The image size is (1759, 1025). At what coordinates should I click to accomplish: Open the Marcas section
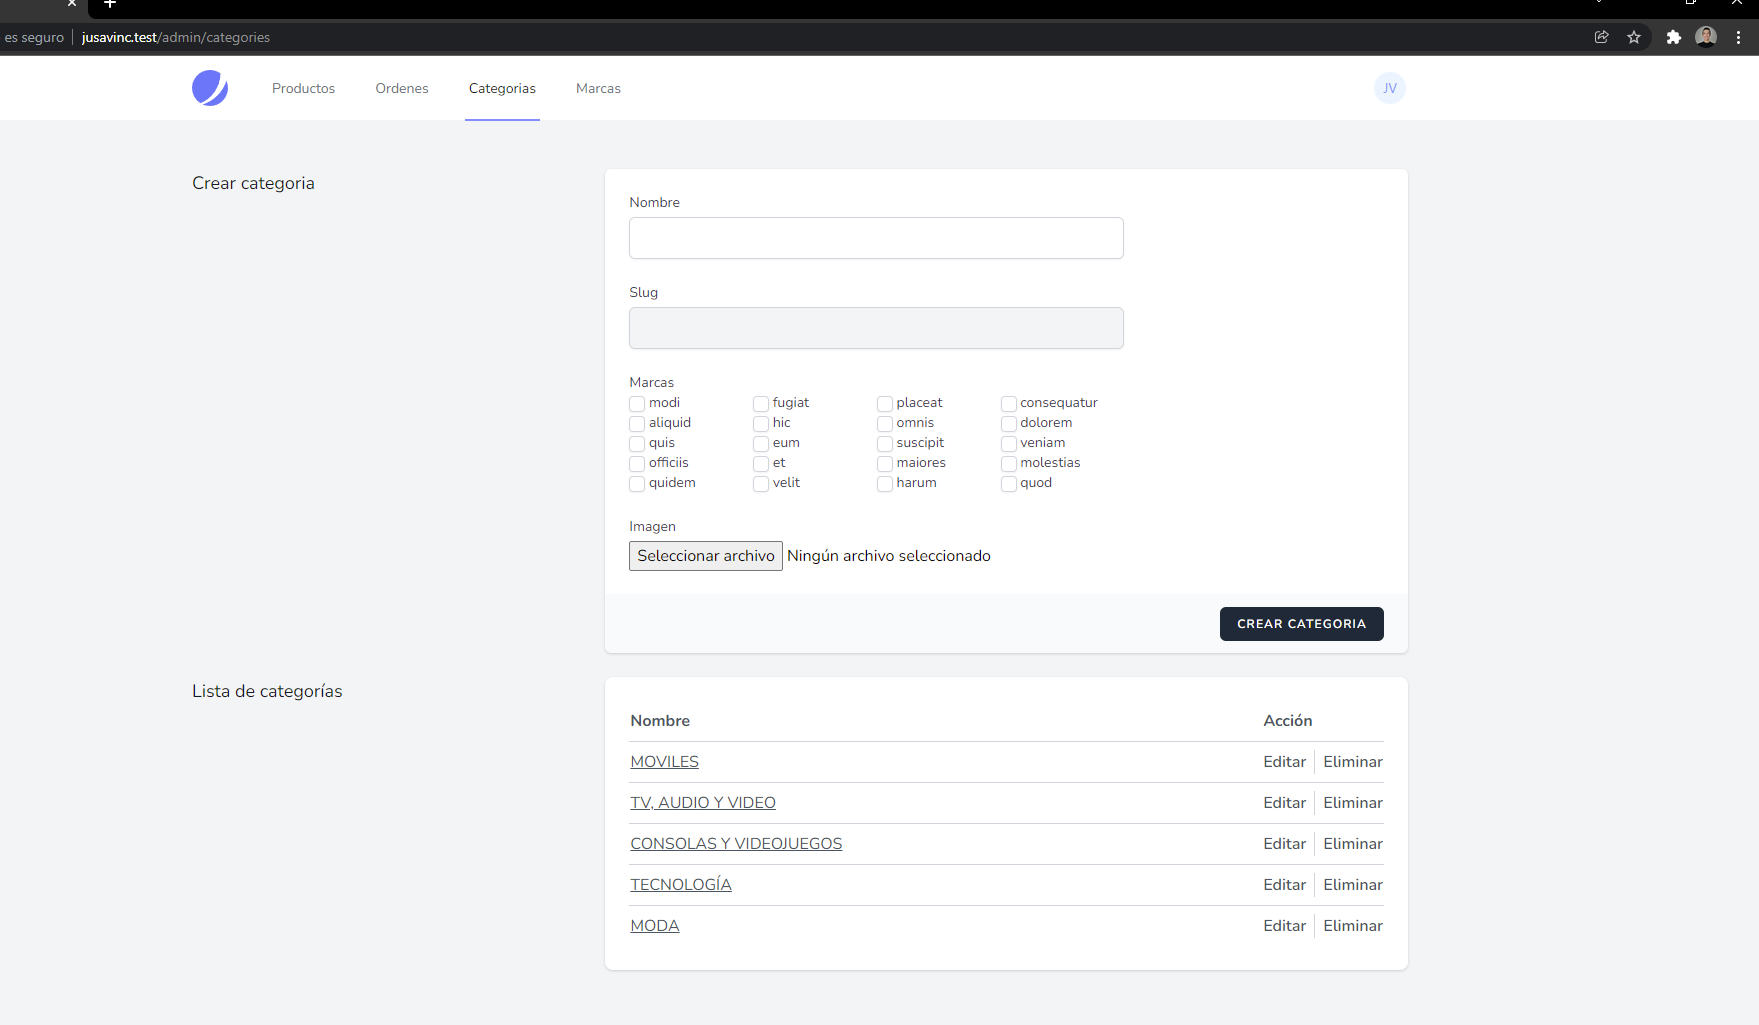tap(598, 88)
